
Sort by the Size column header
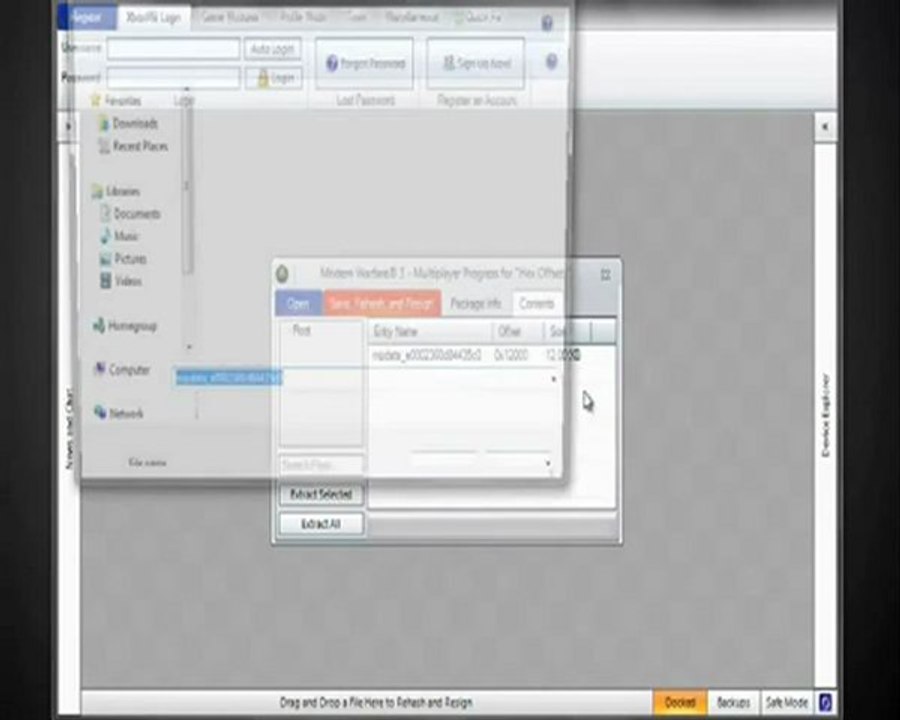(x=567, y=331)
